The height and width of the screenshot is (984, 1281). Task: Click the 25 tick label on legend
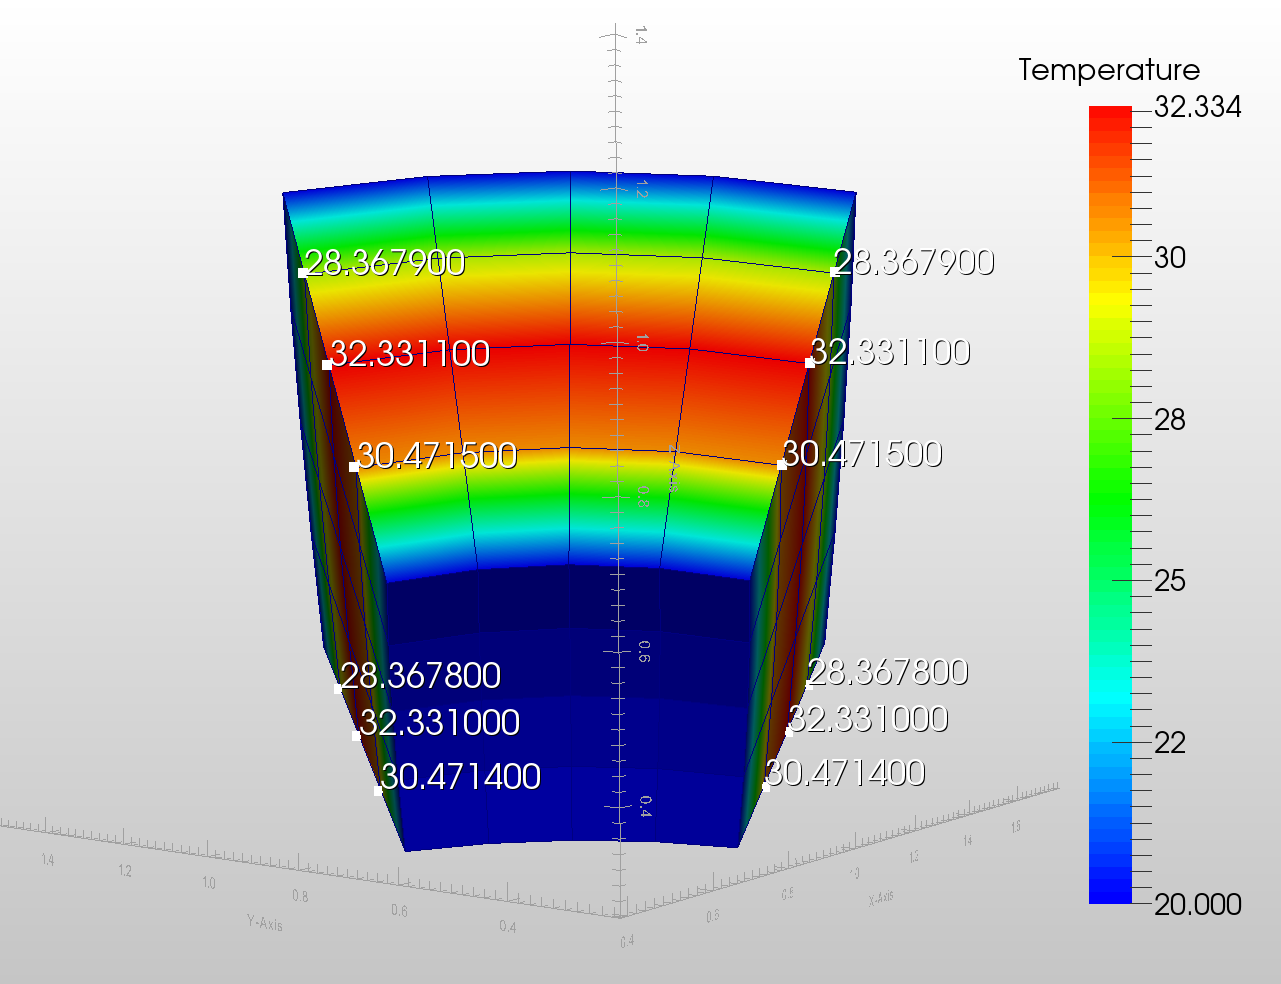(1170, 581)
